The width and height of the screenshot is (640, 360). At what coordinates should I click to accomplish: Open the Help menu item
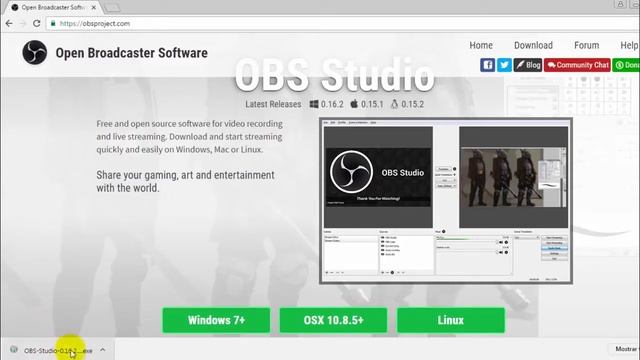point(629,45)
